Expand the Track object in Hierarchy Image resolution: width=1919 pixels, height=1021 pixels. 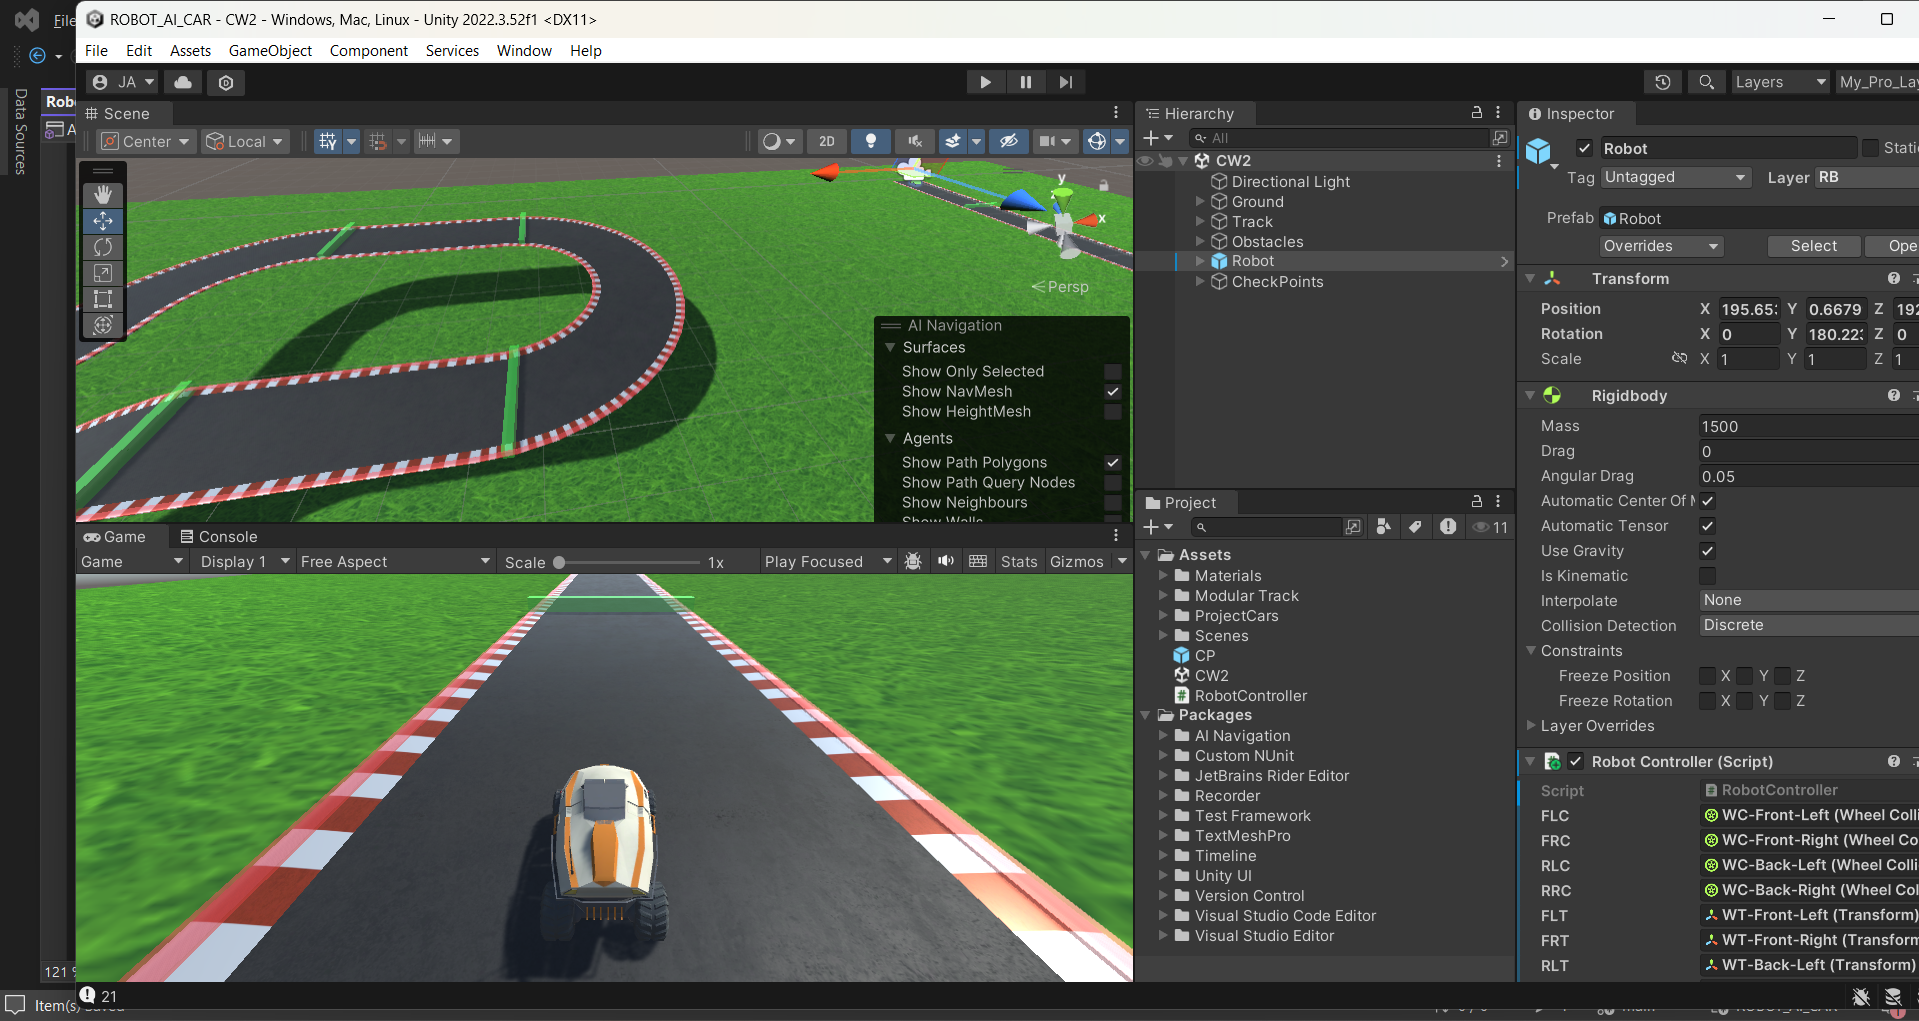pos(1200,222)
